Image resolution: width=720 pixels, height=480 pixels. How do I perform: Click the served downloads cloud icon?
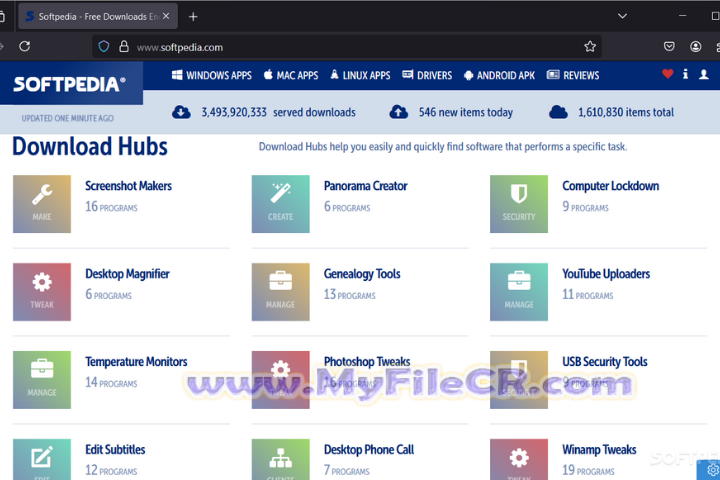tap(181, 112)
